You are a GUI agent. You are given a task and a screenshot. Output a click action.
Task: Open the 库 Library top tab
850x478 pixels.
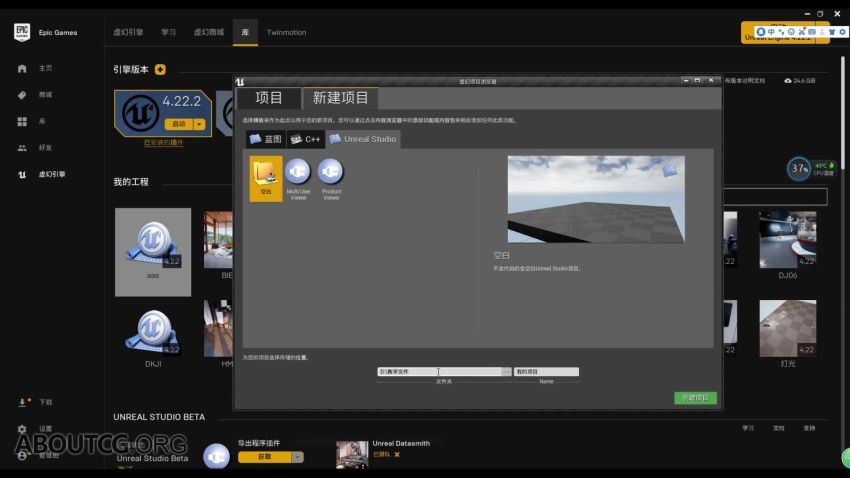[x=245, y=33]
